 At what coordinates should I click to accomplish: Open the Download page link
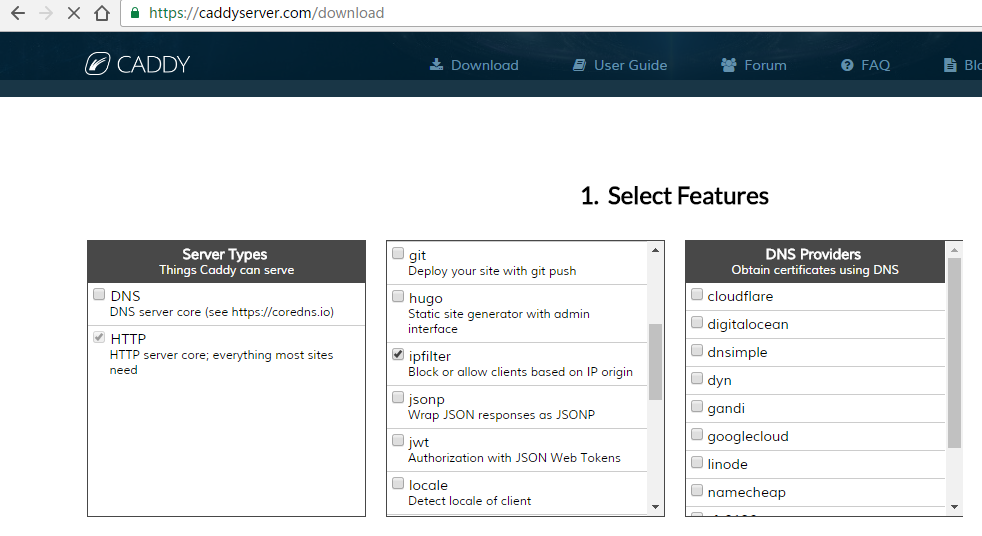pyautogui.click(x=484, y=65)
